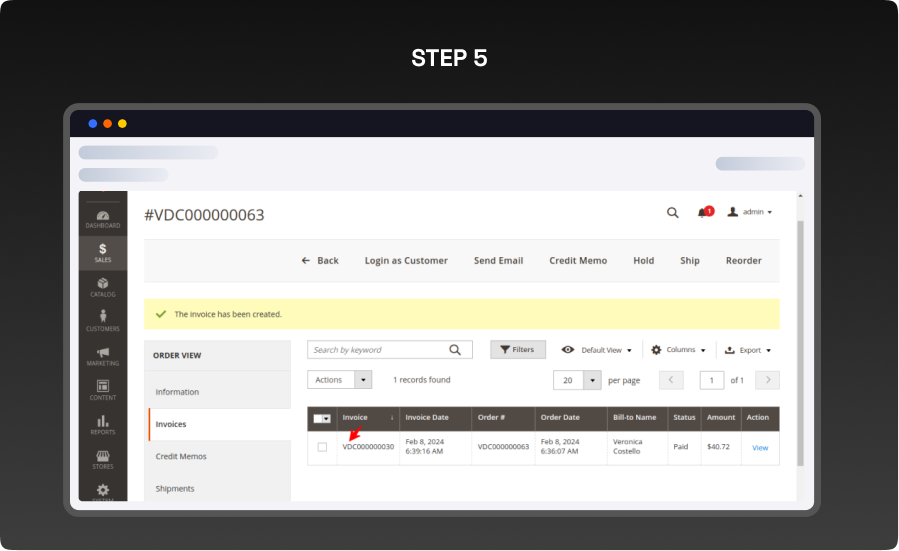Click the Filters button
The image size is (899, 551).
click(517, 350)
